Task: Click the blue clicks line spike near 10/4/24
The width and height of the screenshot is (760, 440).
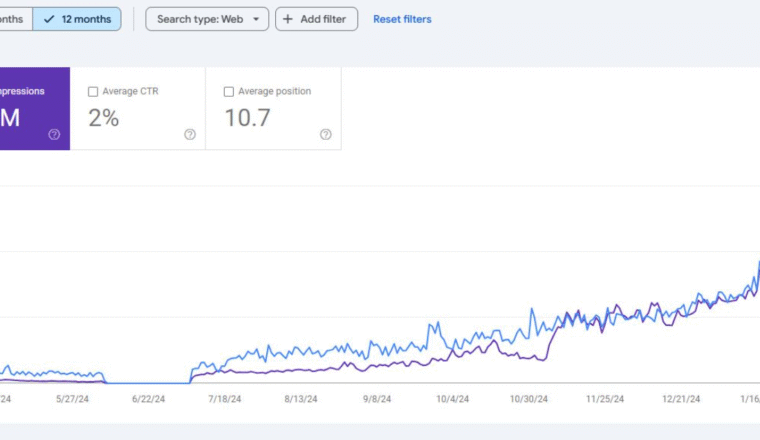Action: (x=438, y=323)
